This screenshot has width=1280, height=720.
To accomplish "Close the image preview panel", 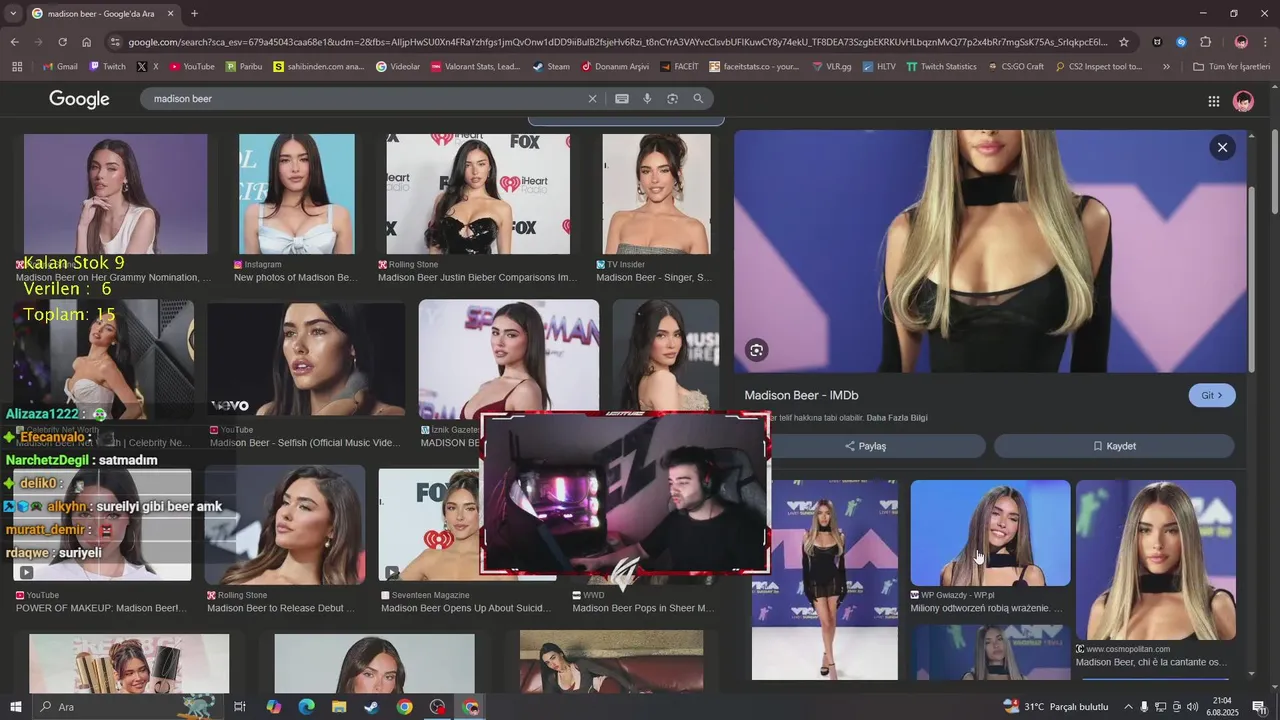I will point(1222,147).
